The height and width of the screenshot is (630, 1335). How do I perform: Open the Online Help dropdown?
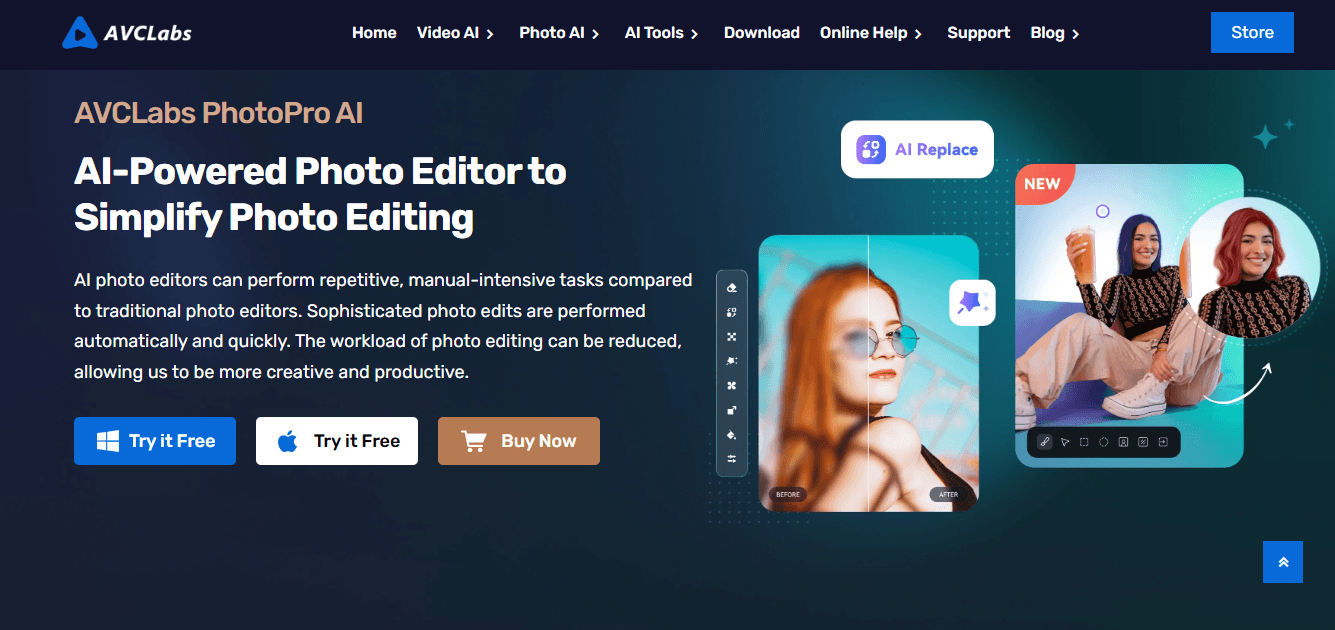(863, 32)
